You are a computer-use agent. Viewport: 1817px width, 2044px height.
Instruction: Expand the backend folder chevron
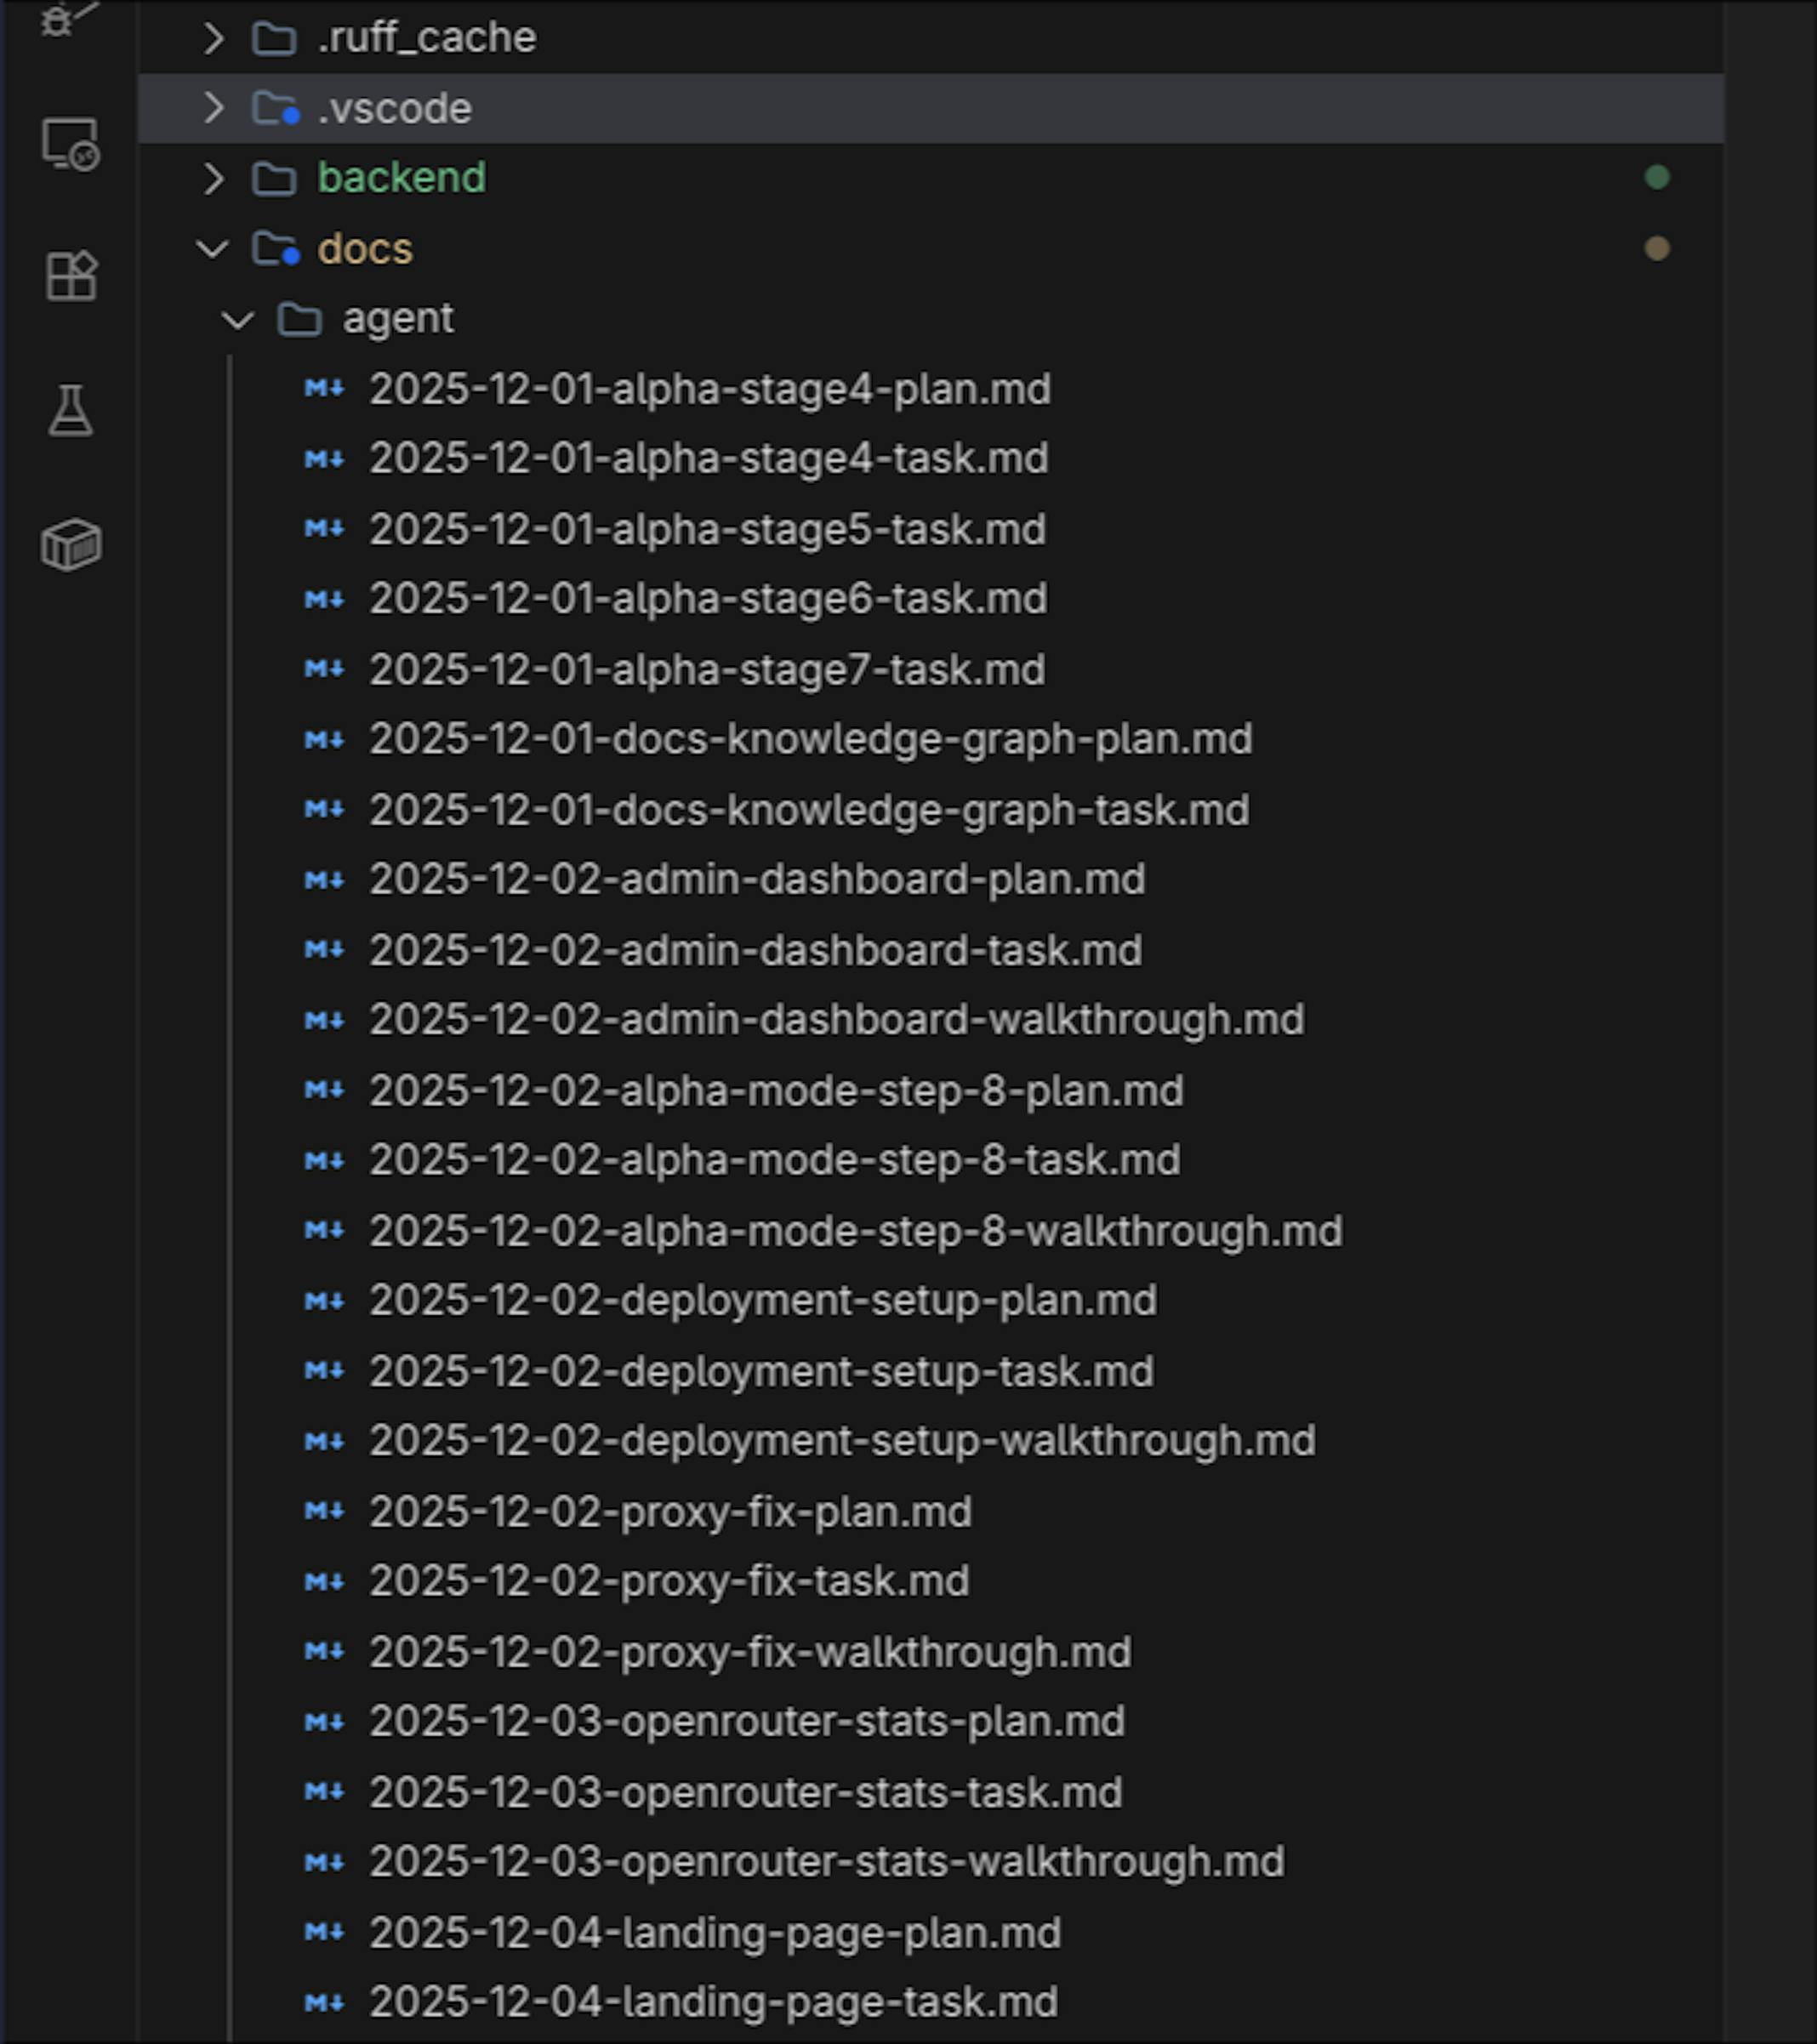213,178
